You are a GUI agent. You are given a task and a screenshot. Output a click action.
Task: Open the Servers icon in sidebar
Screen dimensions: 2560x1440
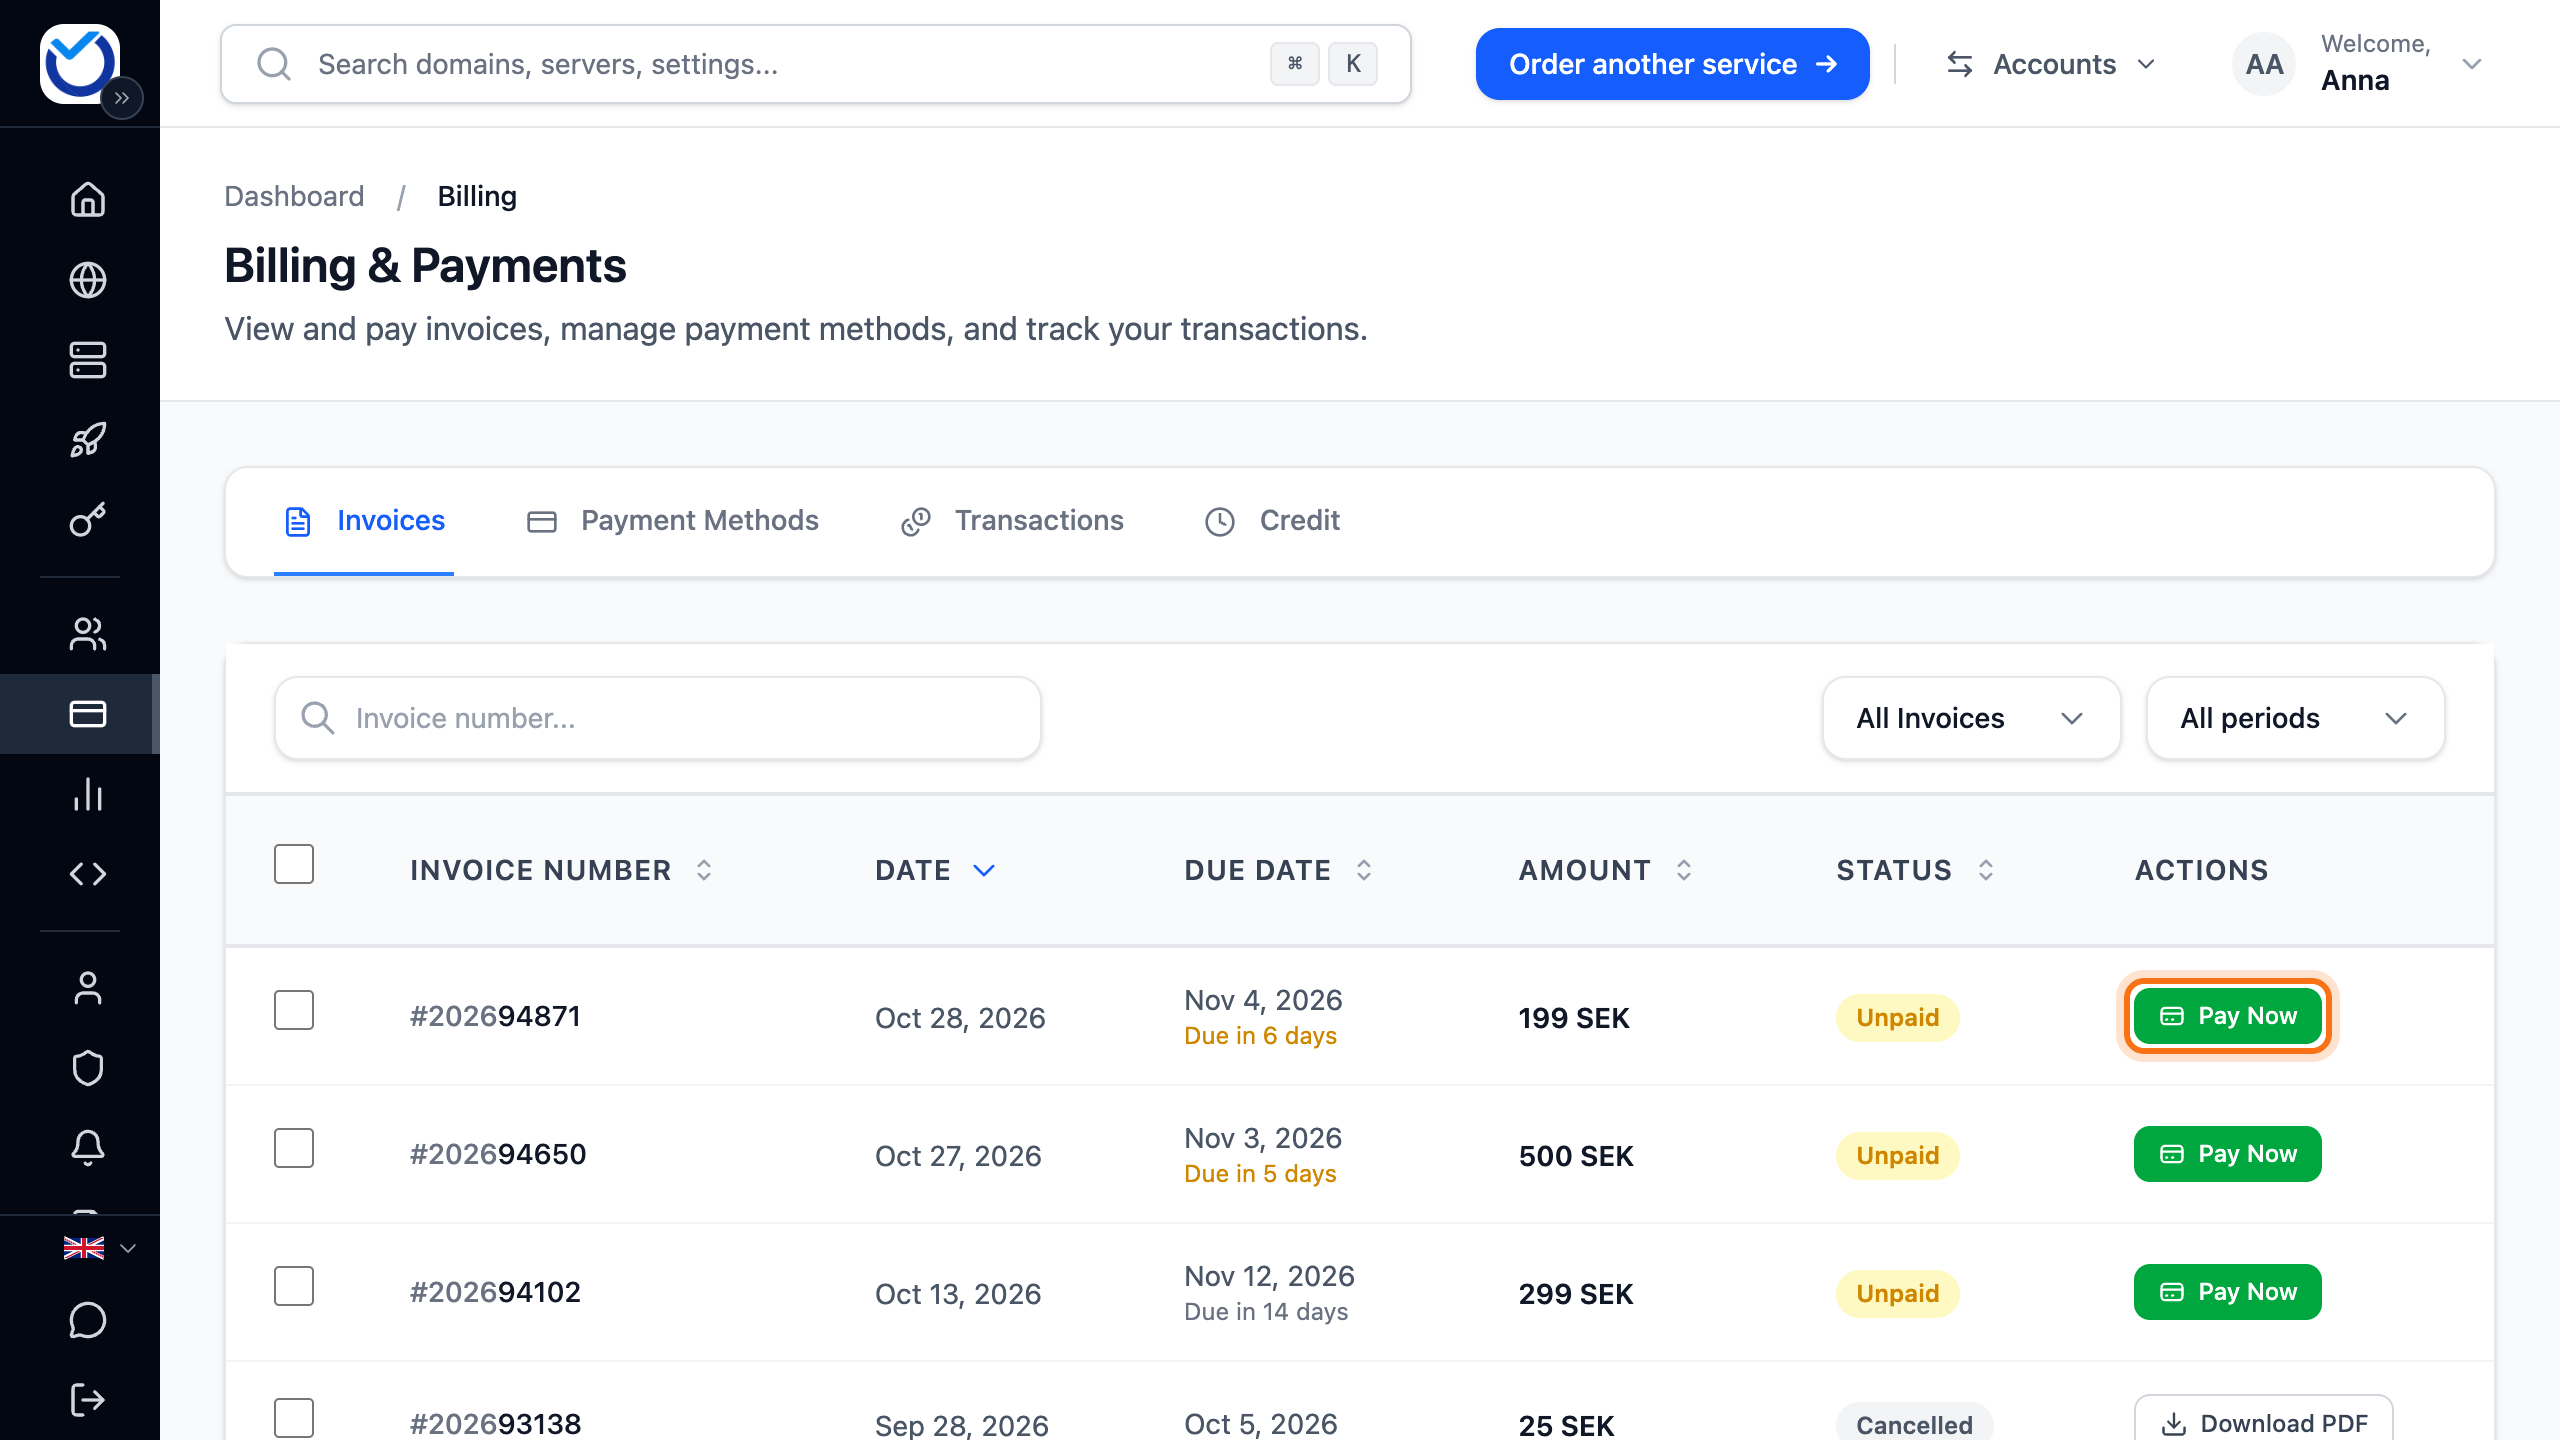(88, 360)
